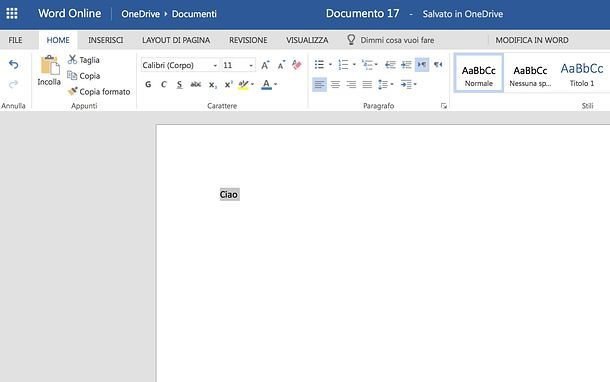Open font color dropdown arrow
The height and width of the screenshot is (382, 610).
[275, 84]
